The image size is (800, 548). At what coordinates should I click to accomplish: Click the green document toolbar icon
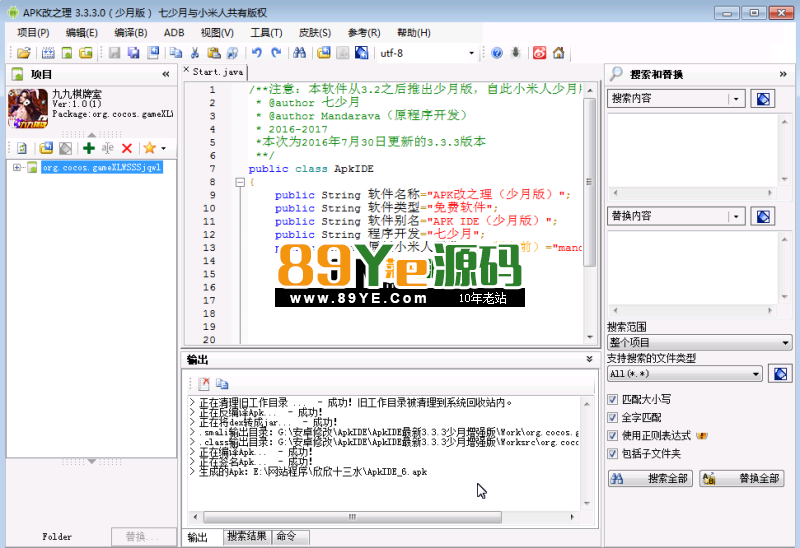tap(67, 53)
